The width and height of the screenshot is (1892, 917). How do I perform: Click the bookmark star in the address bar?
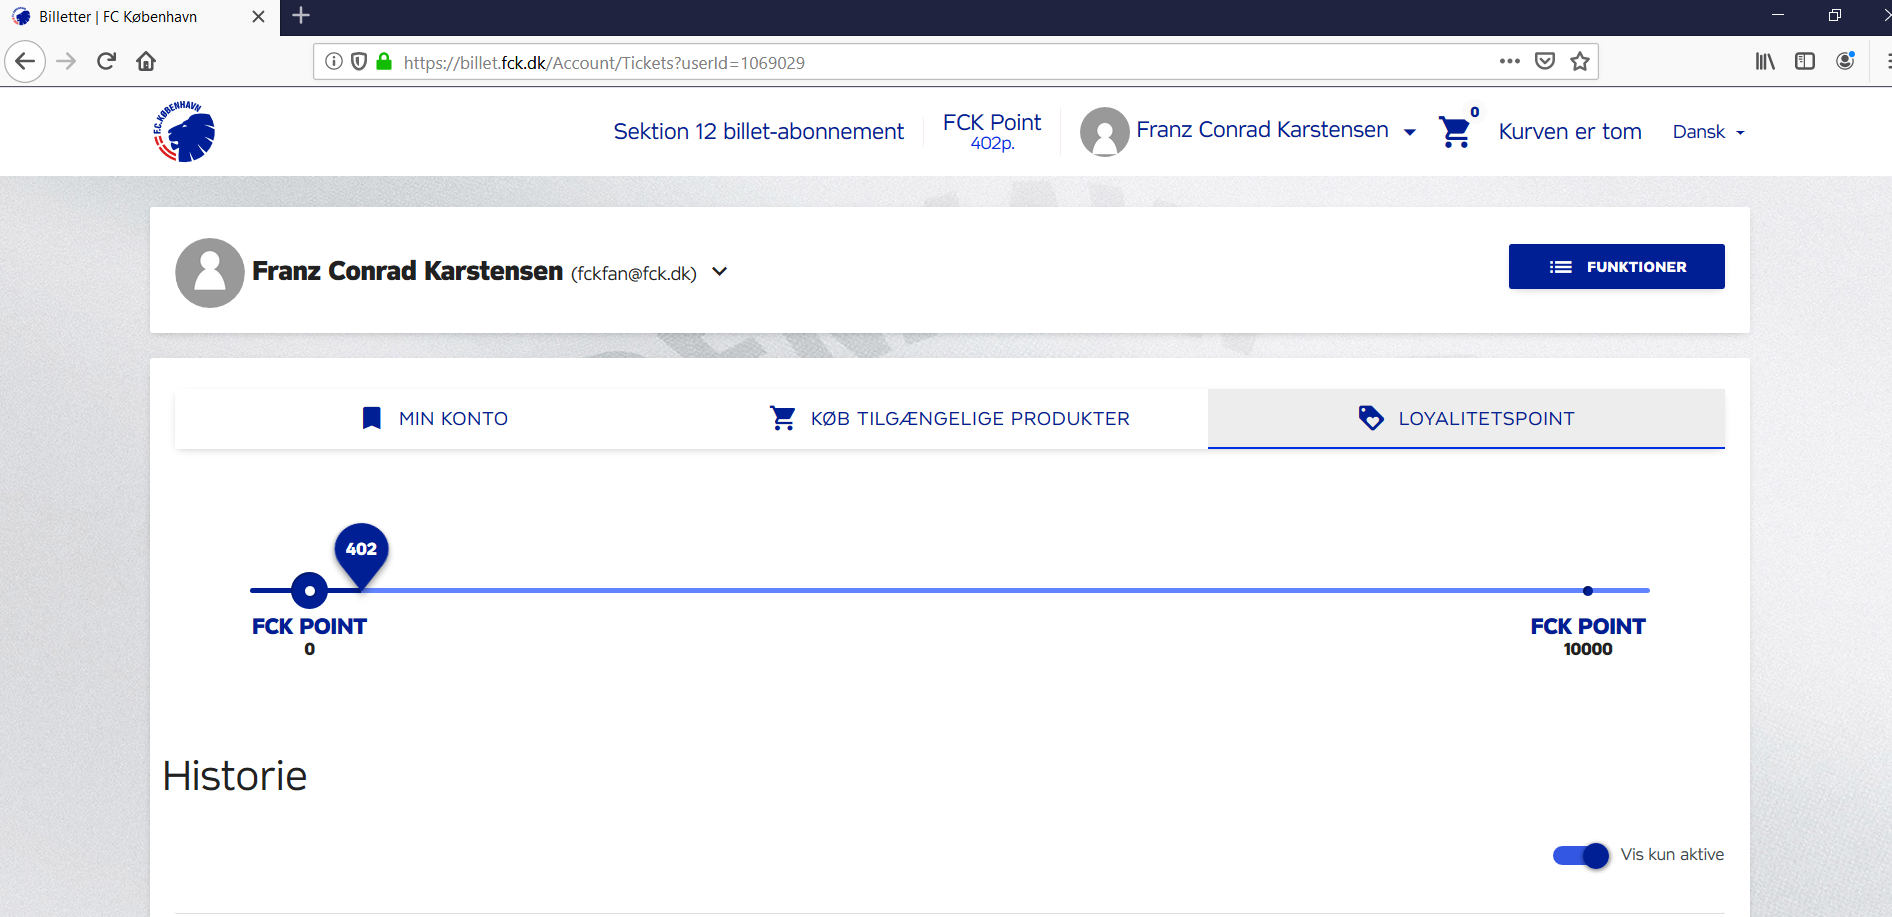coord(1580,61)
